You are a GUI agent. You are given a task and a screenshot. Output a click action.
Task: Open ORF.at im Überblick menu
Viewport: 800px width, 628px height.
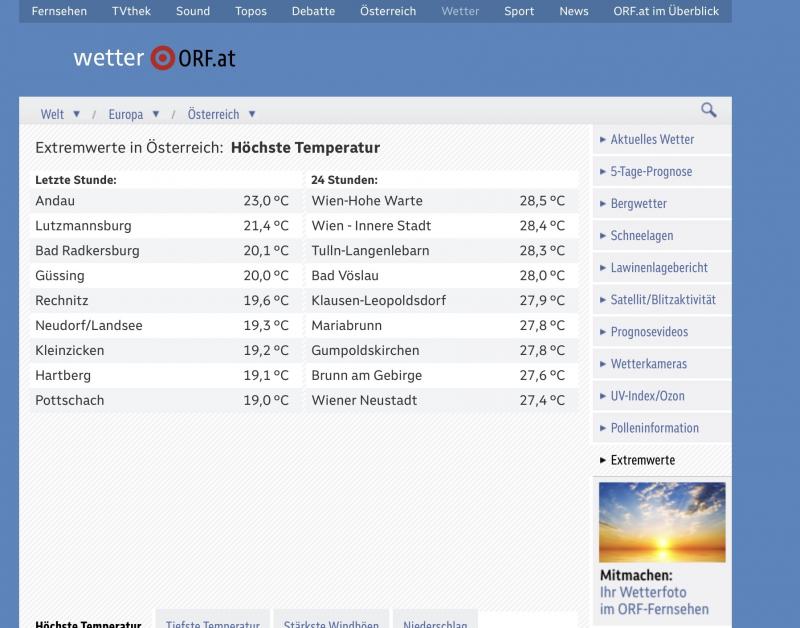(x=666, y=11)
